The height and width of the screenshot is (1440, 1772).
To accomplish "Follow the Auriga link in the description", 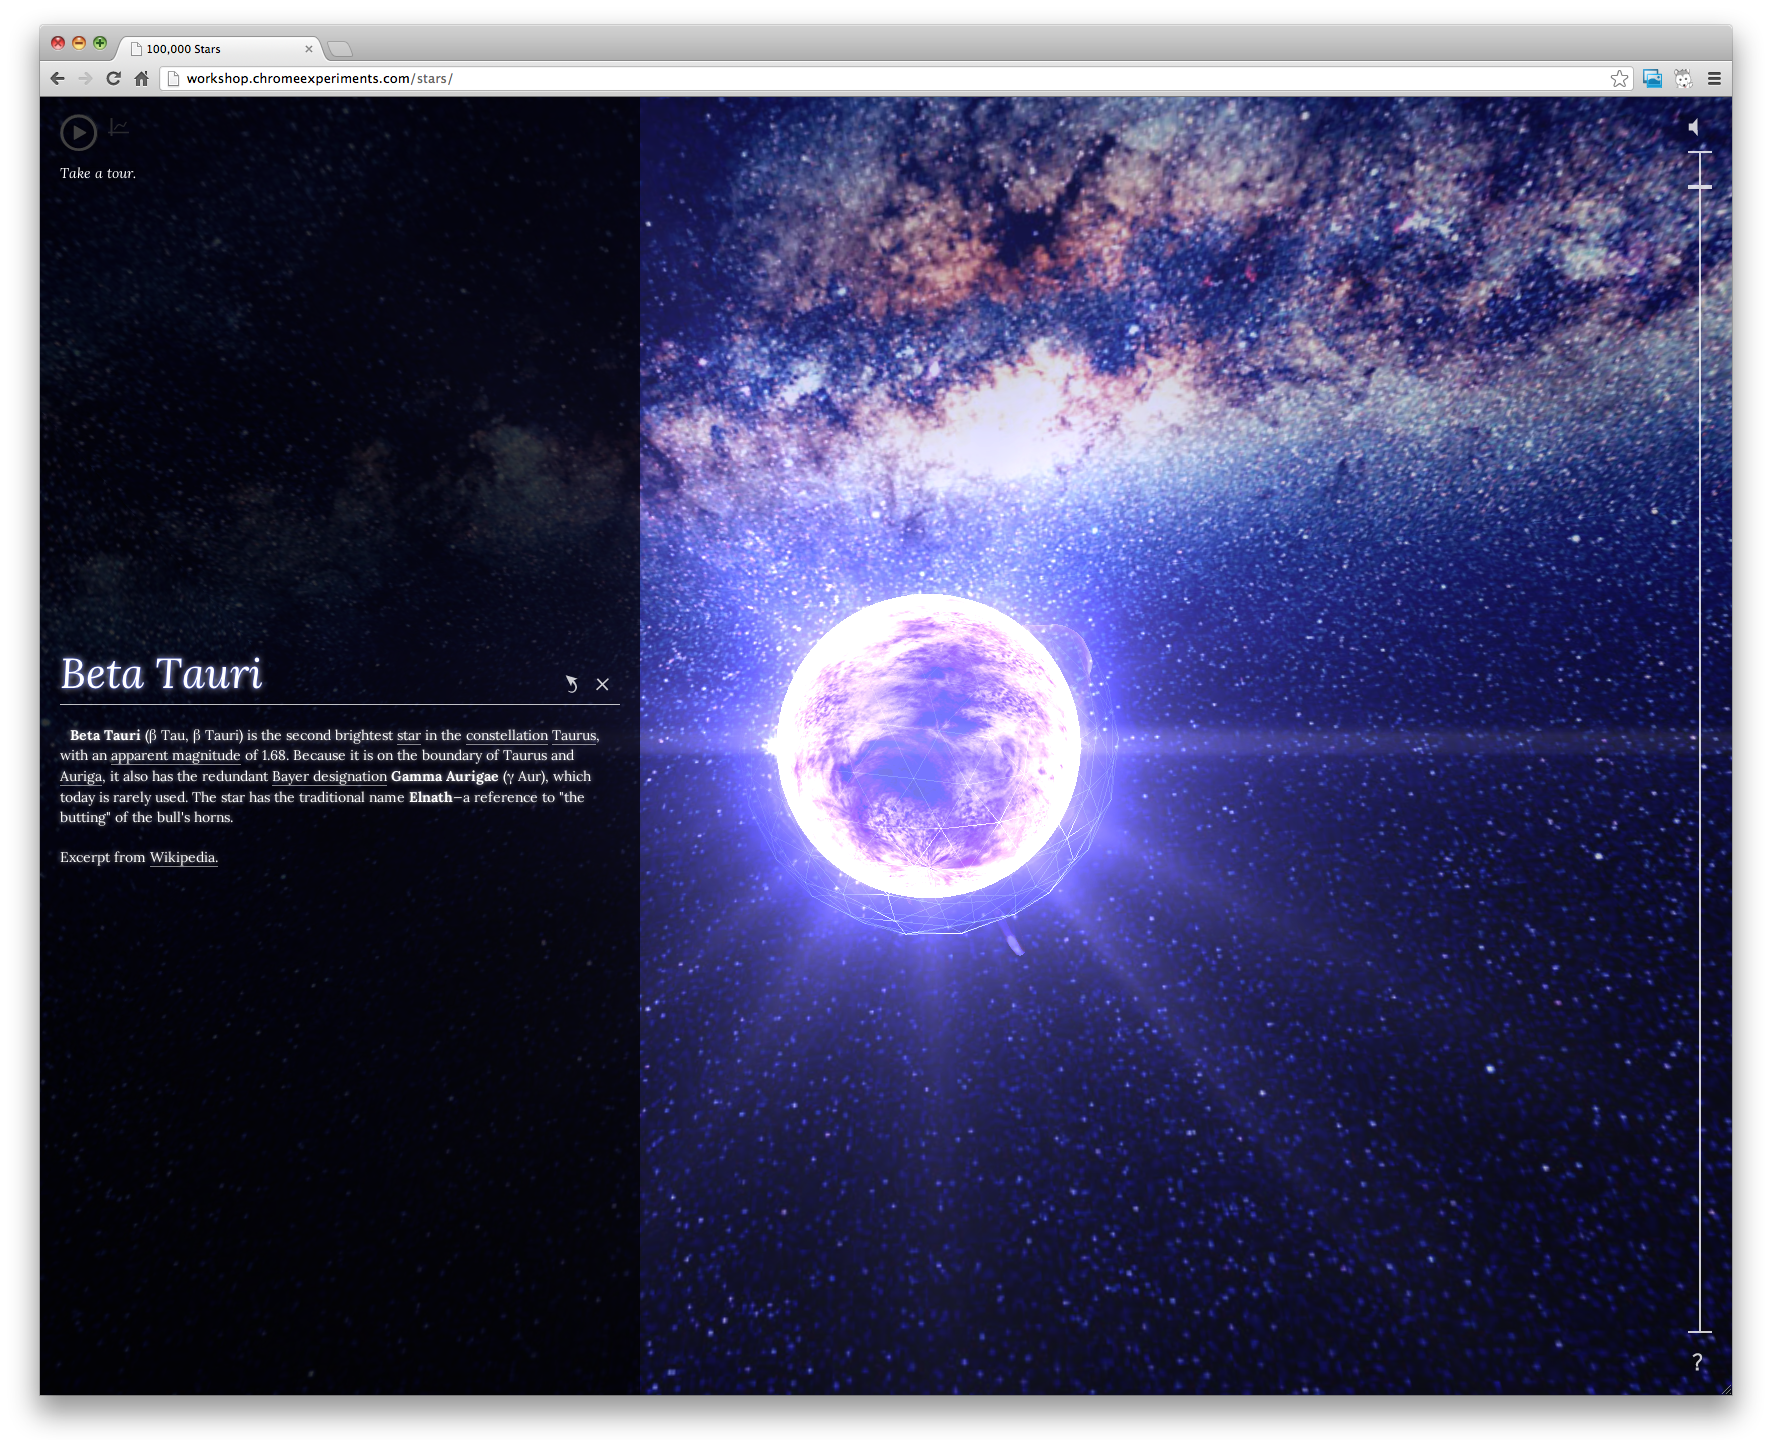I will (80, 776).
